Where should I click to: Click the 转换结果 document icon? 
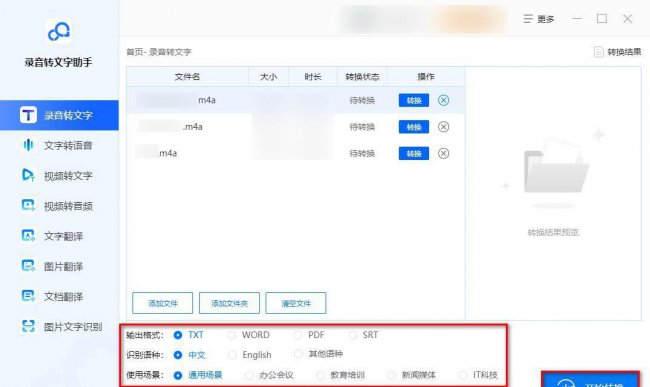(598, 52)
